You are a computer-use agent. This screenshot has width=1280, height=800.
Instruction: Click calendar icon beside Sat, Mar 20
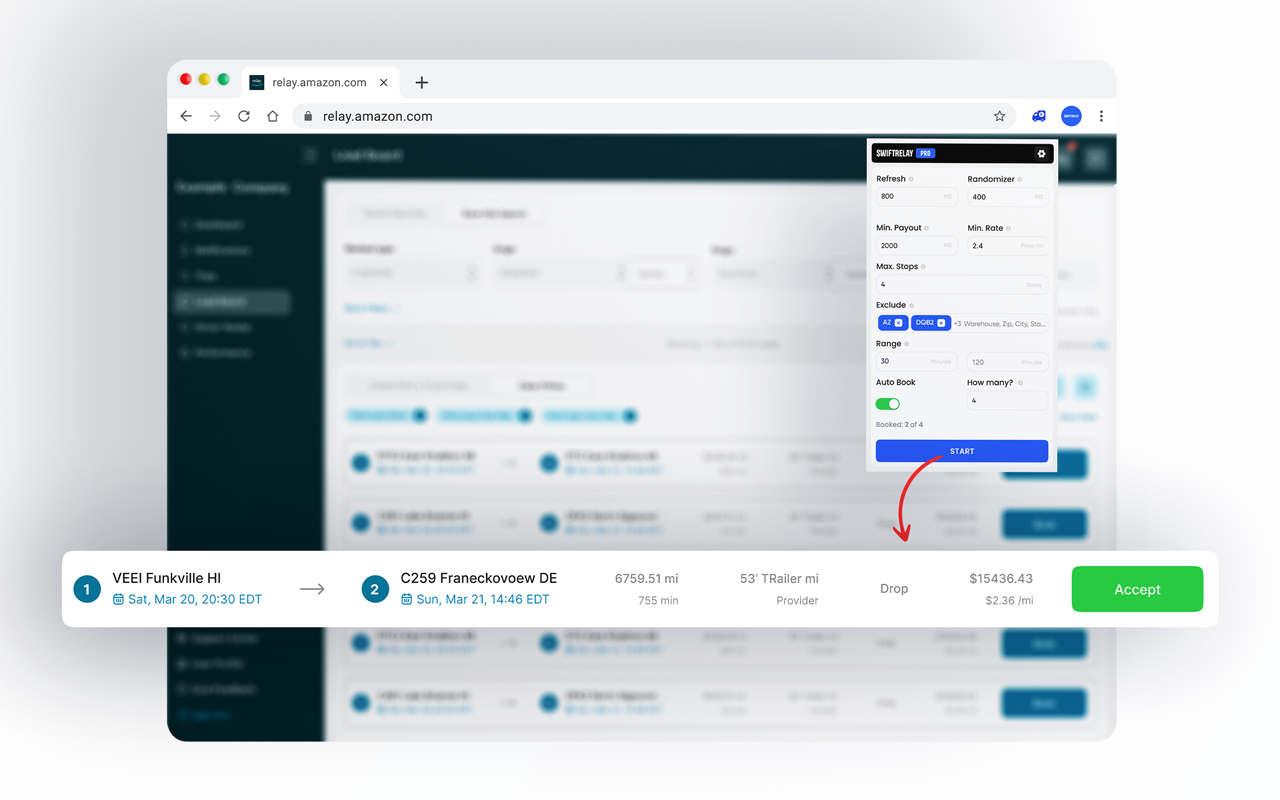point(118,600)
